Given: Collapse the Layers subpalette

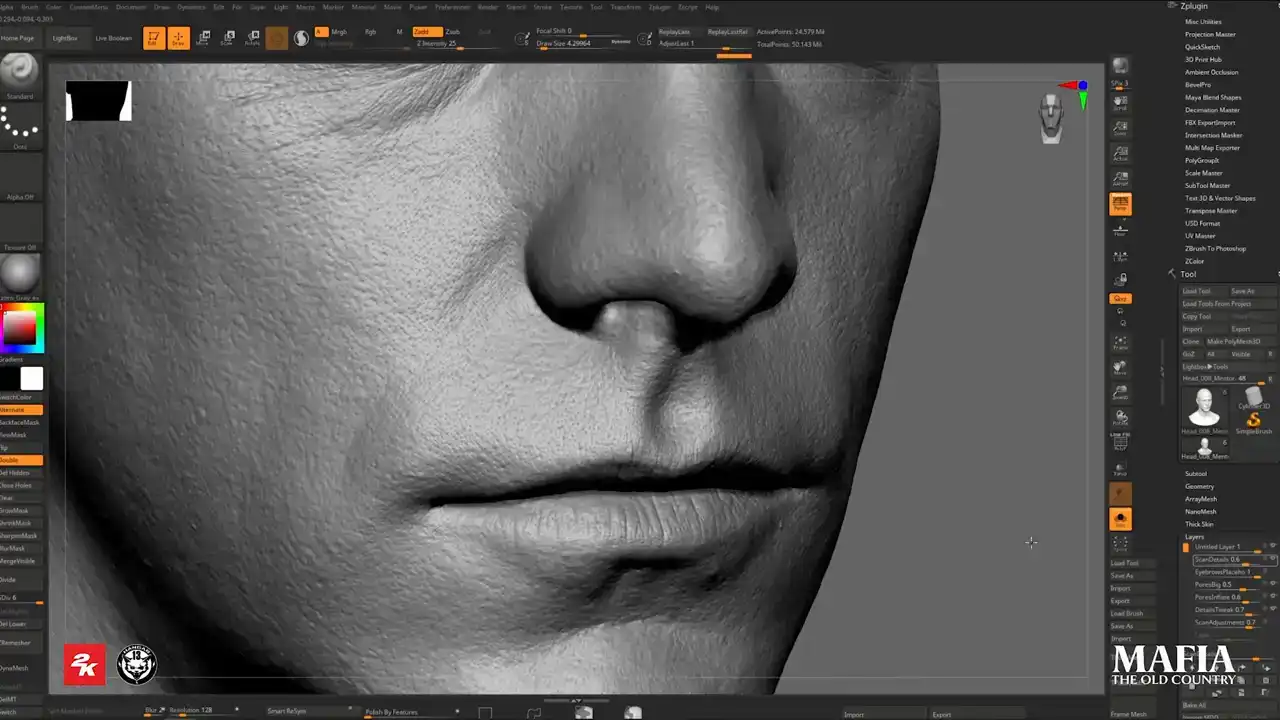Looking at the screenshot, I should pos(1194,537).
